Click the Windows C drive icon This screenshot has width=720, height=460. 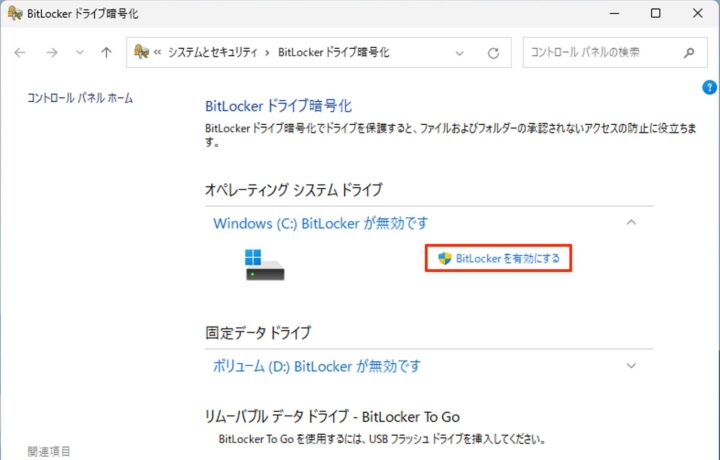point(264,264)
